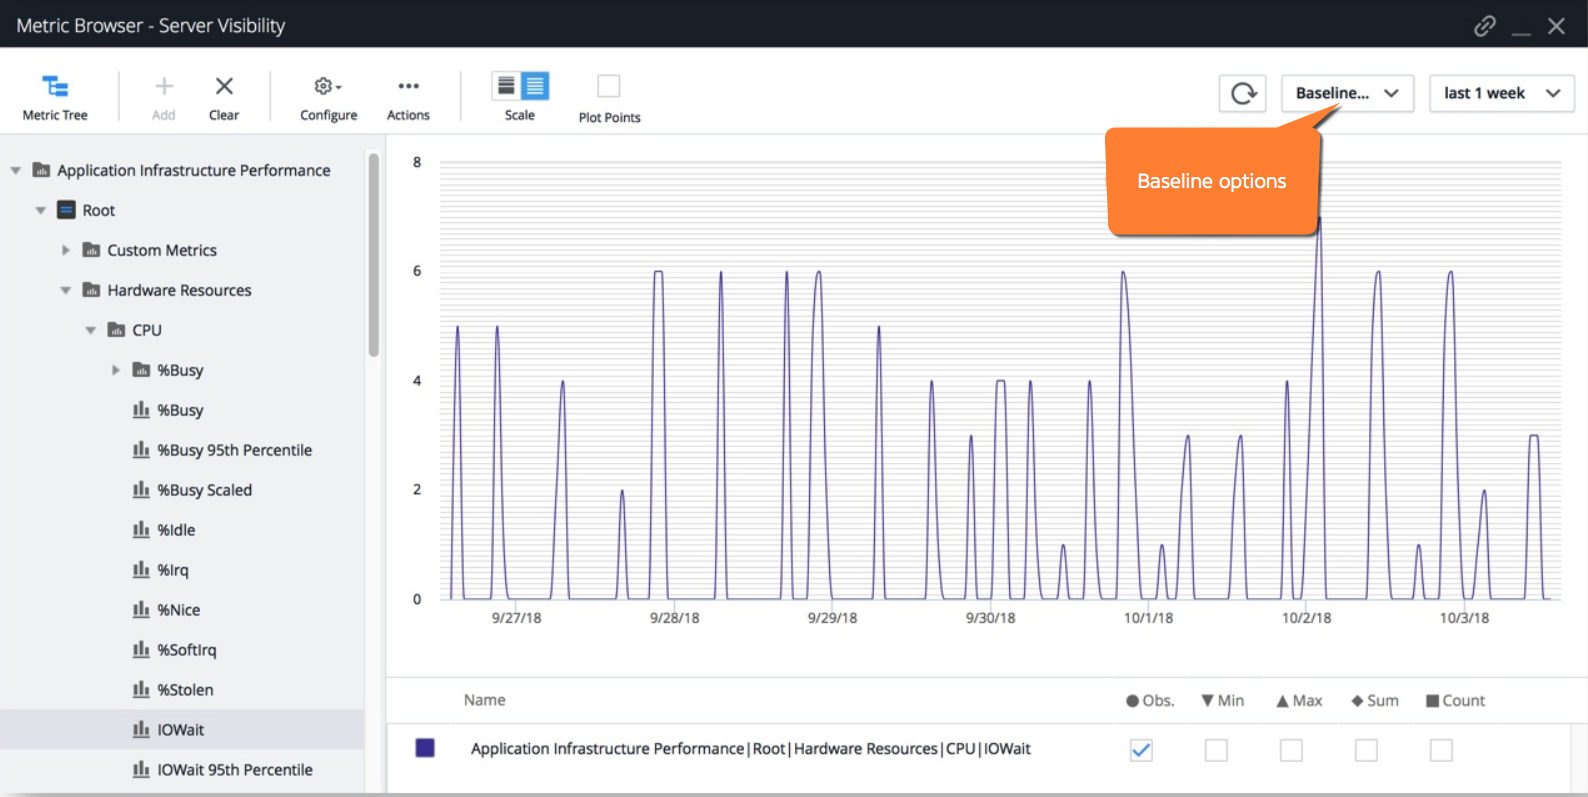Click the IOWait metric bar icon
1588x797 pixels.
[142, 730]
